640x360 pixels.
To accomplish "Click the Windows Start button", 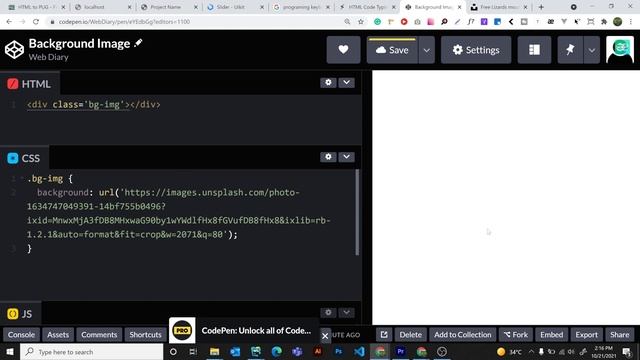I will pyautogui.click(x=10, y=351).
